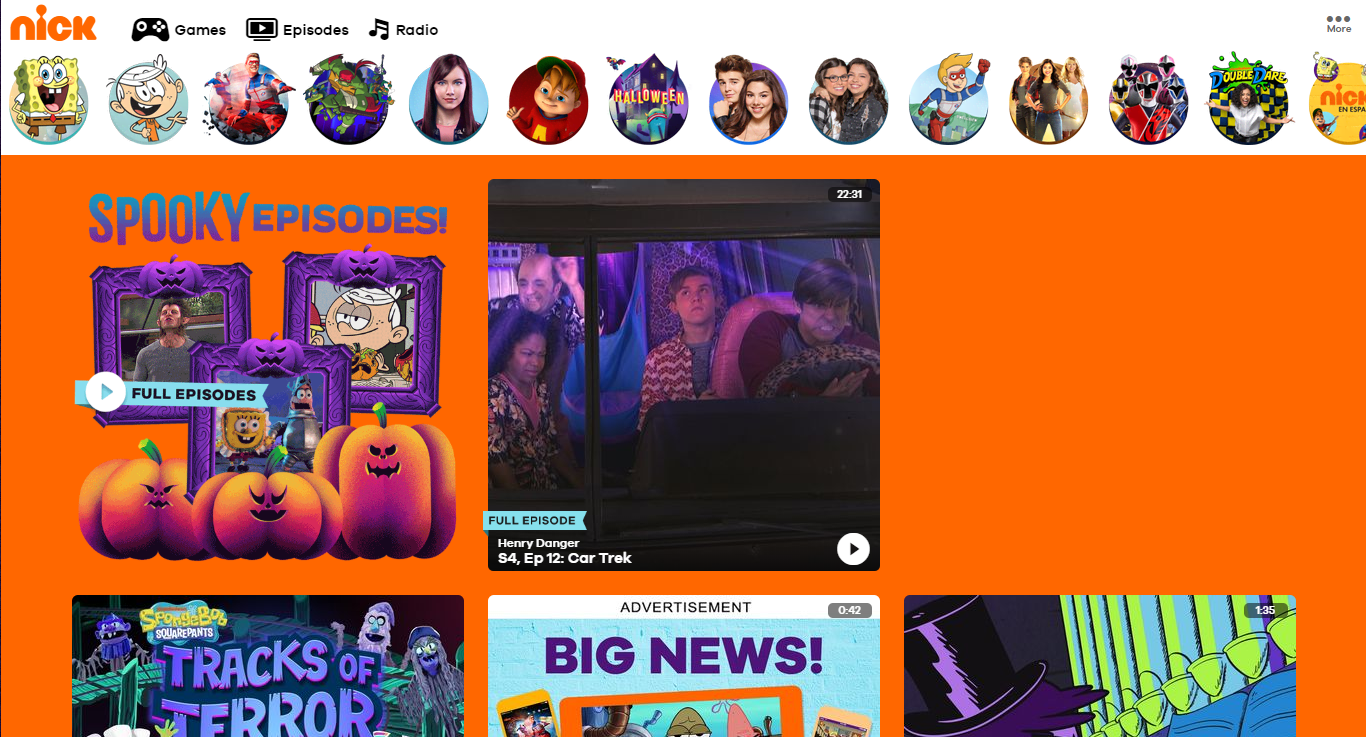Play Spooky Episodes full episodes button
The width and height of the screenshot is (1366, 737).
[x=106, y=392]
